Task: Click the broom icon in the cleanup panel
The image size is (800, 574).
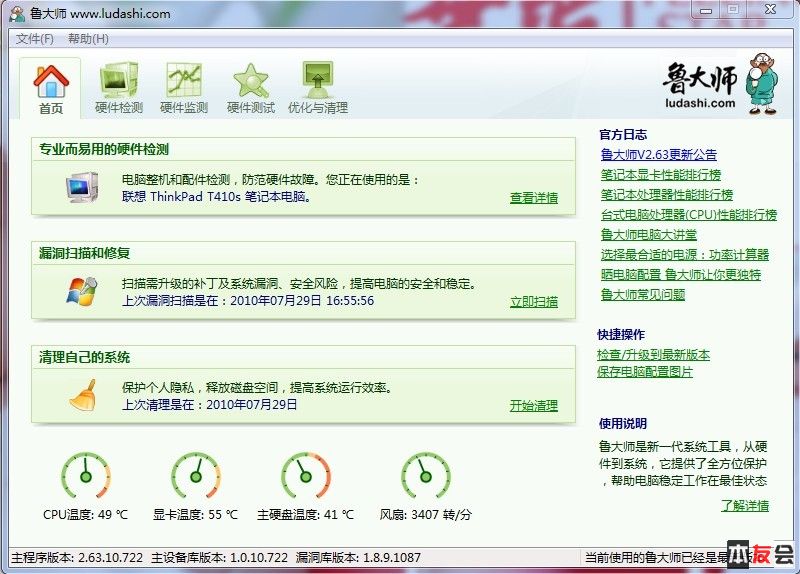Action: [83, 394]
